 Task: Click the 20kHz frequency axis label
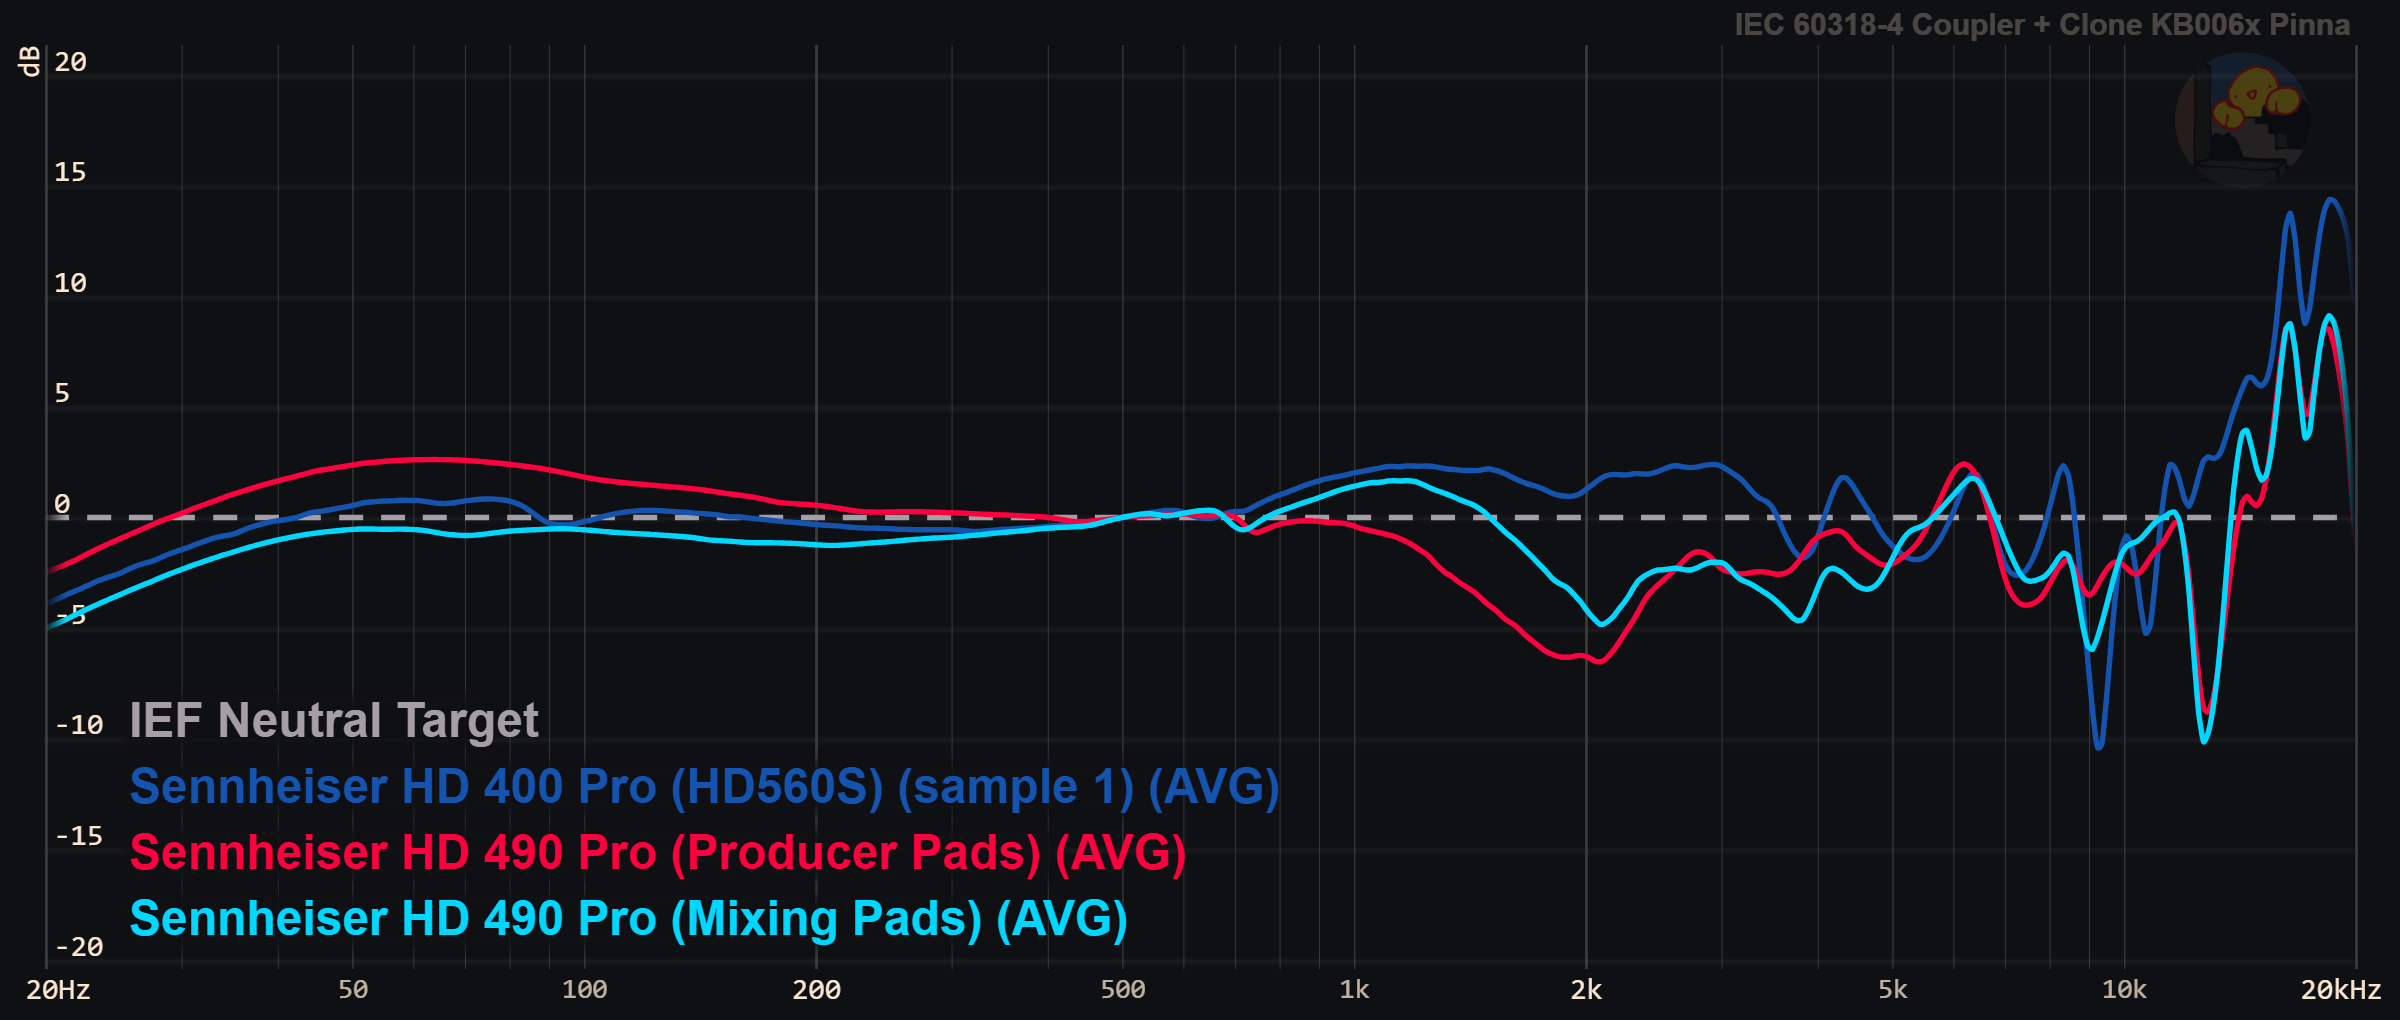tap(2341, 990)
